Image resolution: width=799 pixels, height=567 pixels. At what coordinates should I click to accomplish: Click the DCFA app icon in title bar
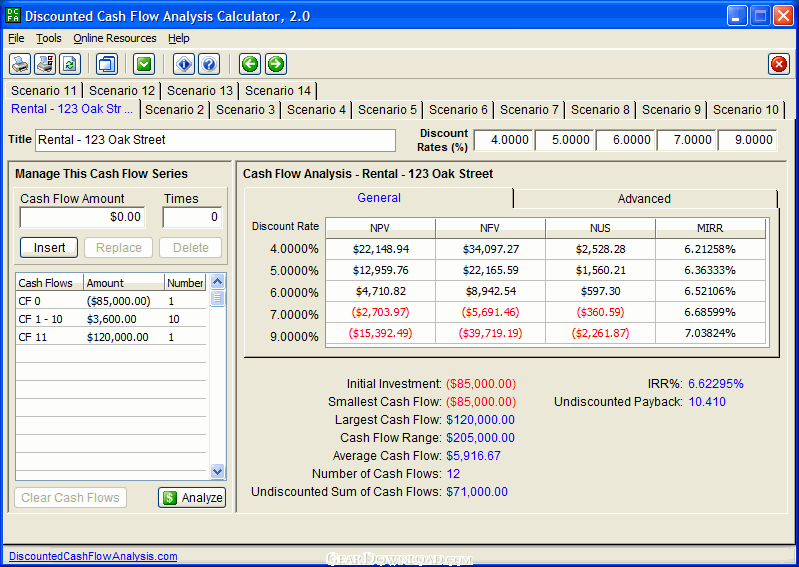[13, 15]
